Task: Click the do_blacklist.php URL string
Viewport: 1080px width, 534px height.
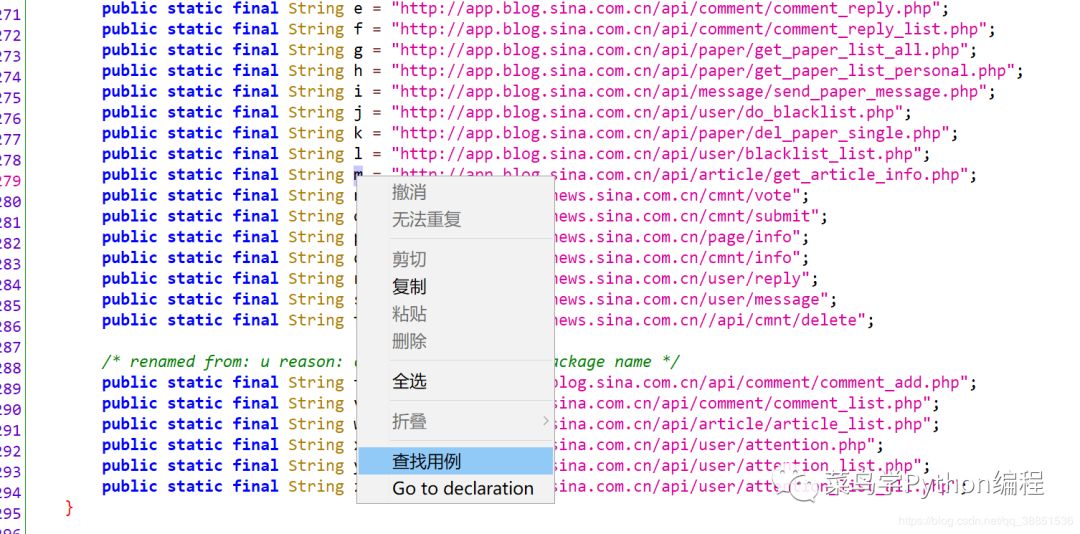Action: tap(645, 112)
